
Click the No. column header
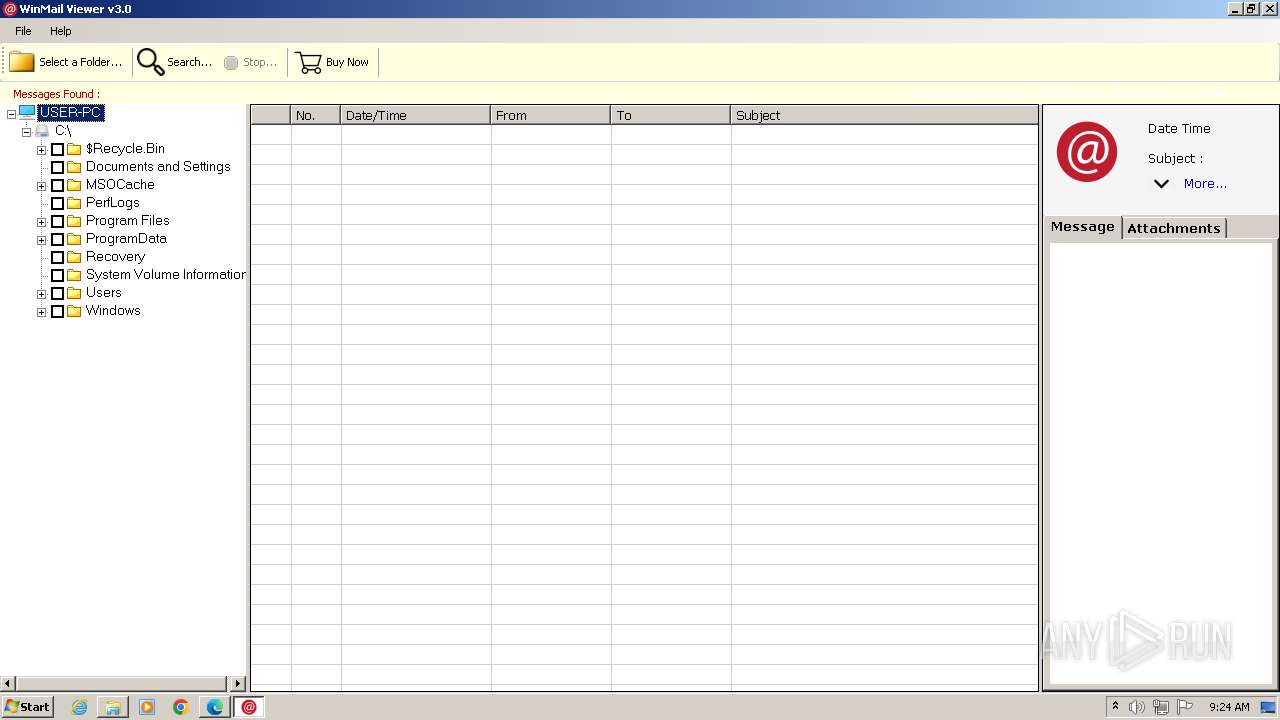[315, 115]
